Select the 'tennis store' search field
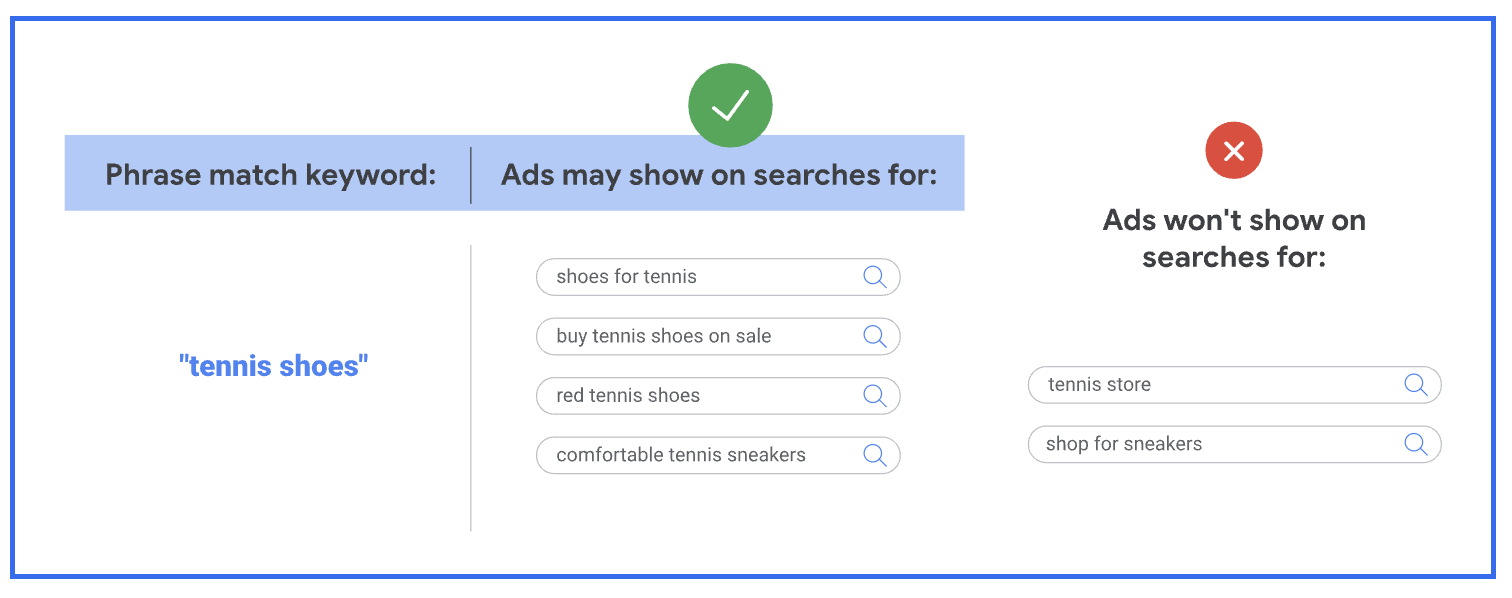 [1234, 385]
